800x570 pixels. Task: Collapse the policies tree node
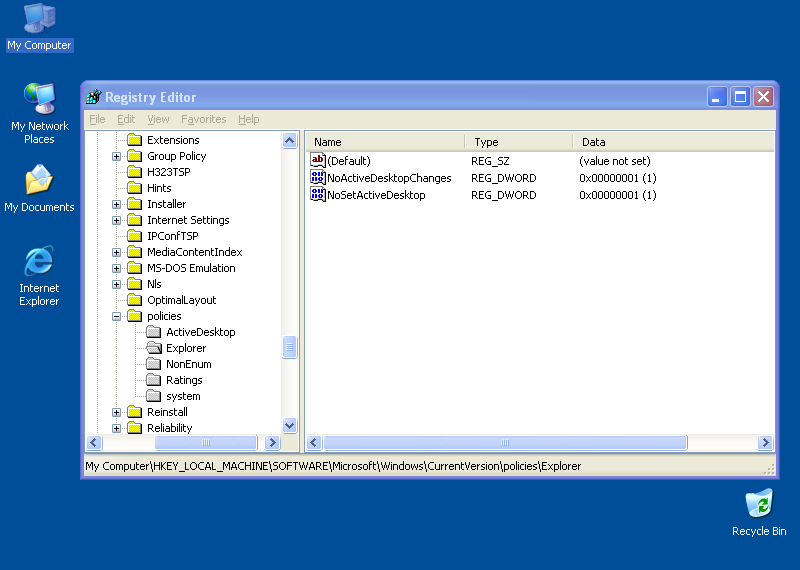(x=116, y=316)
